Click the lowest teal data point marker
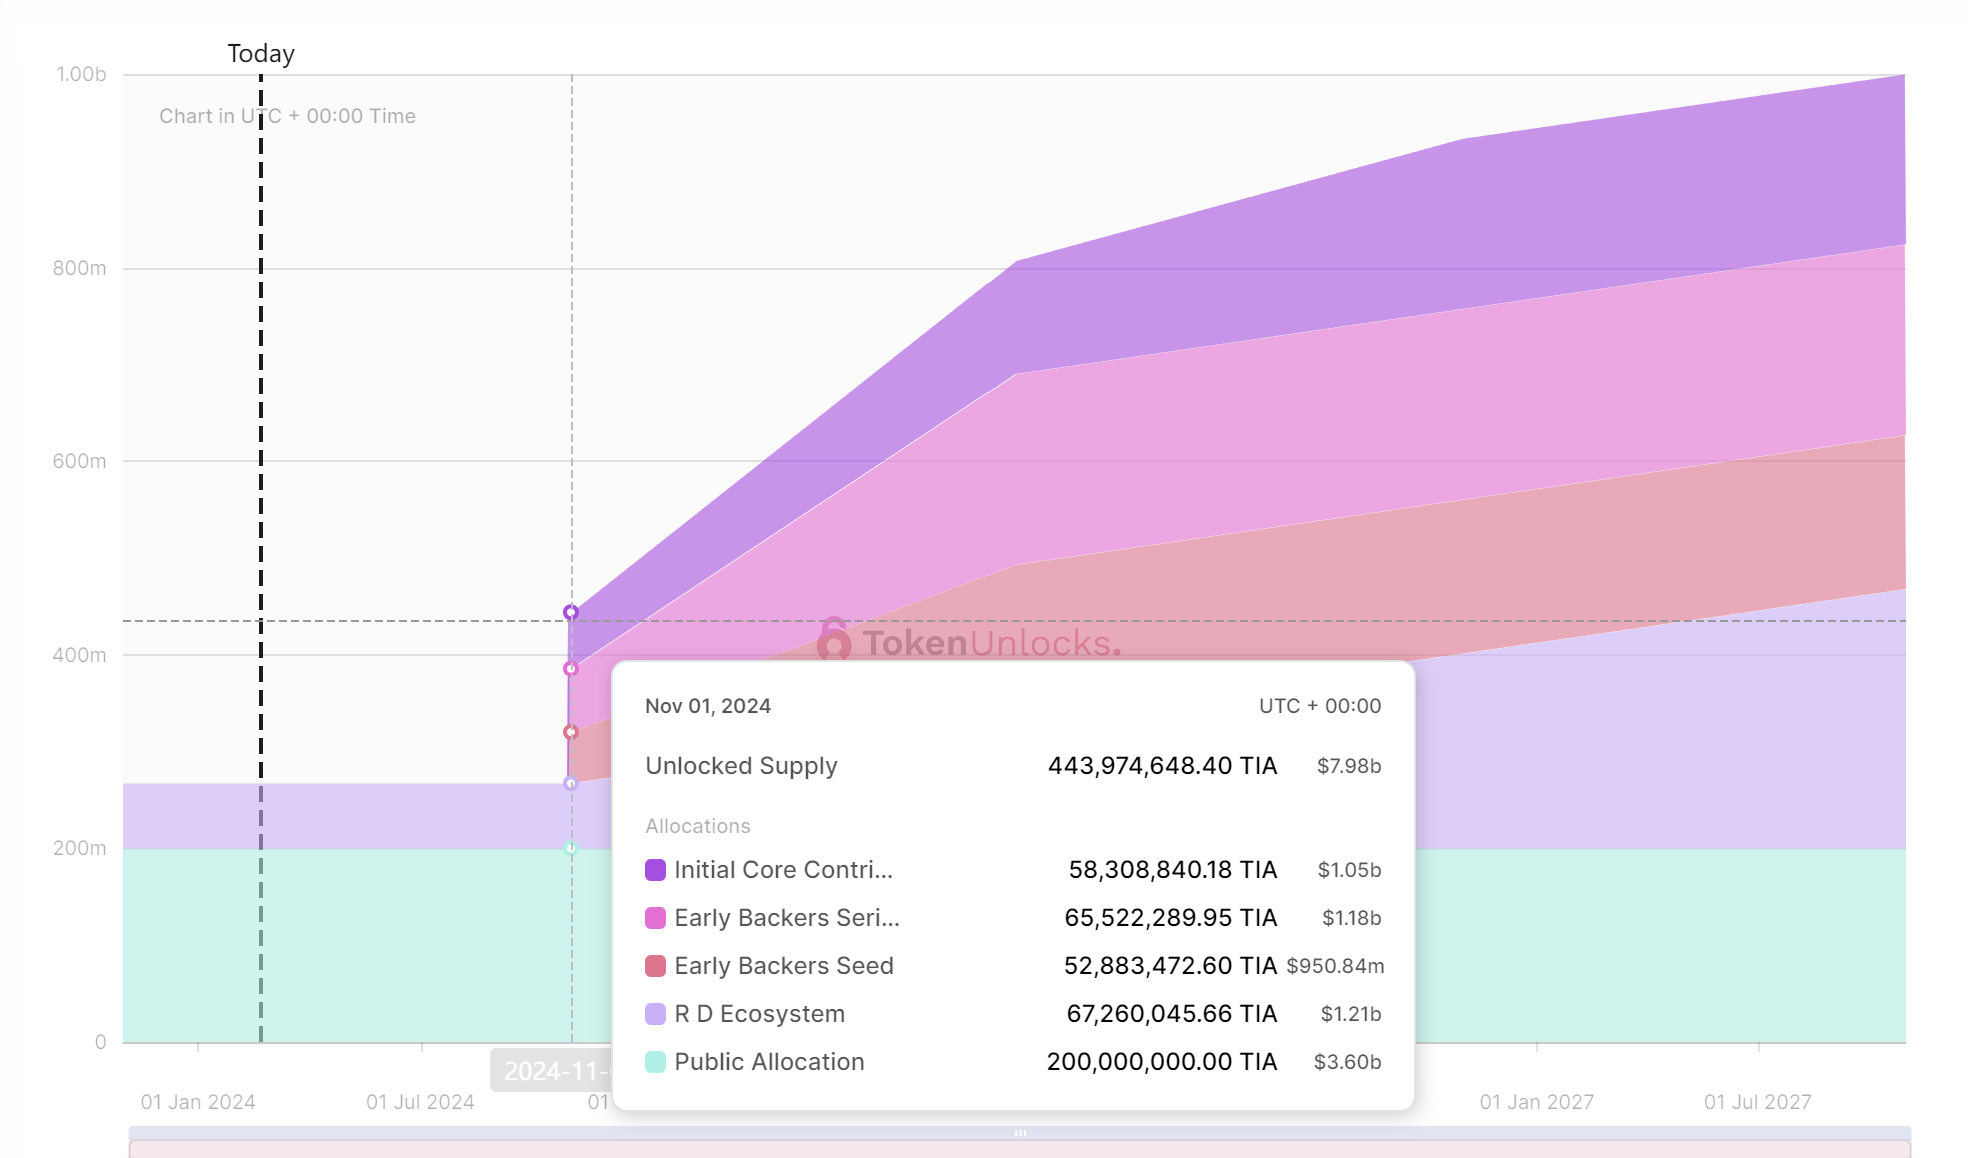Viewport: 1970px width, 1158px height. click(x=571, y=848)
